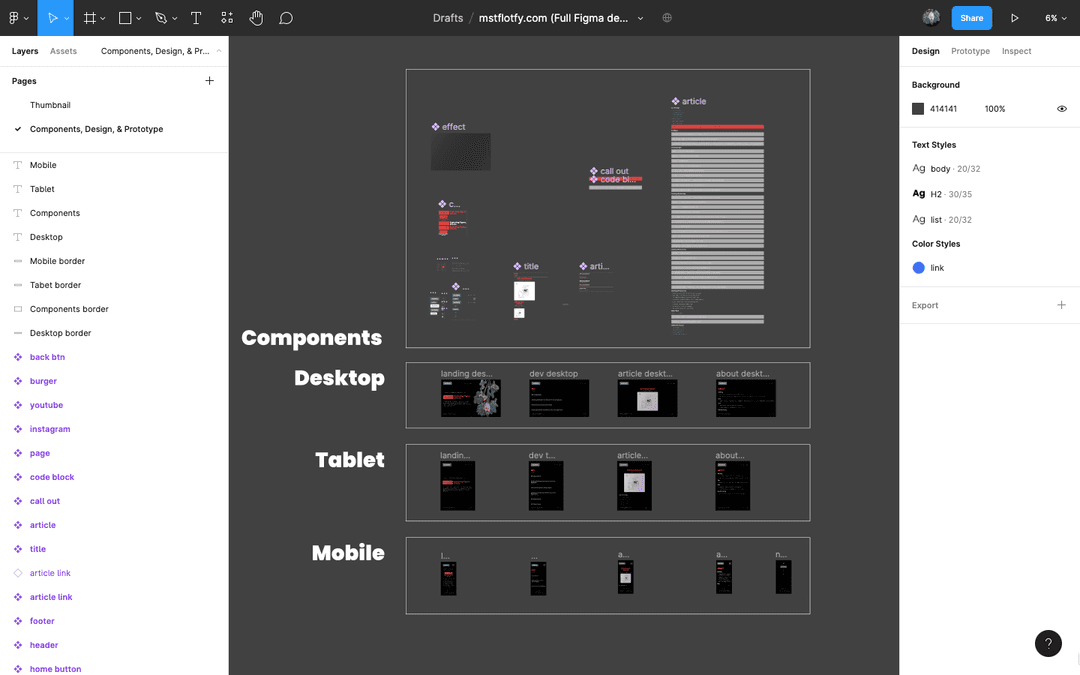Add a new page with plus button
The height and width of the screenshot is (675, 1080).
(x=209, y=80)
